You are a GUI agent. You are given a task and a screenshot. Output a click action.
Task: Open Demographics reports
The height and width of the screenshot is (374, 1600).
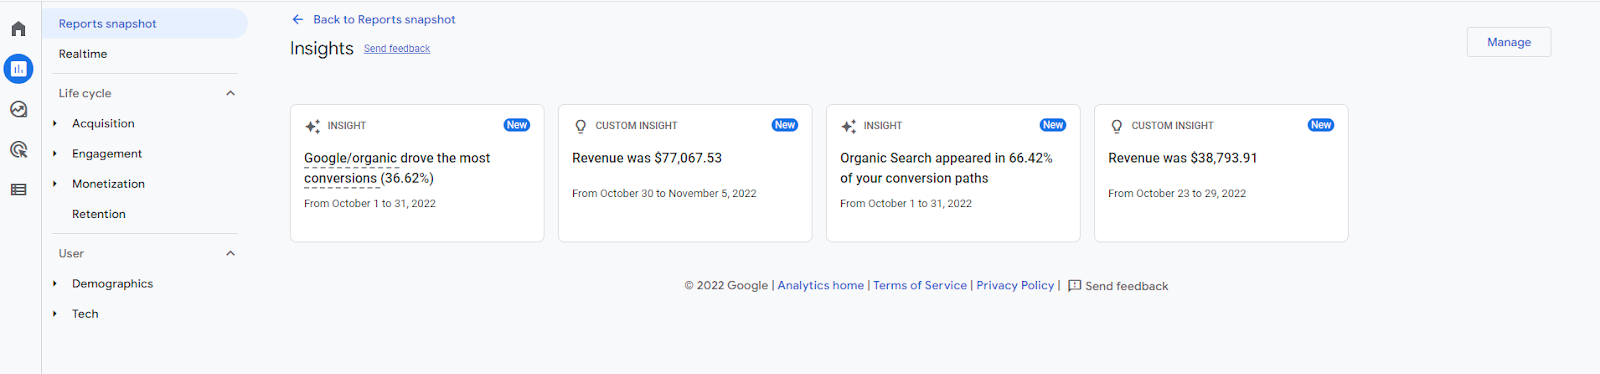[x=112, y=284]
